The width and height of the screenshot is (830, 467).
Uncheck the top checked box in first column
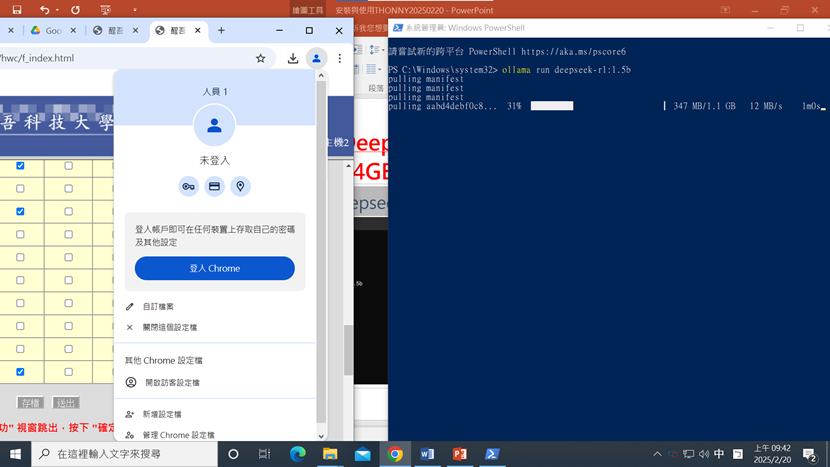(20, 166)
